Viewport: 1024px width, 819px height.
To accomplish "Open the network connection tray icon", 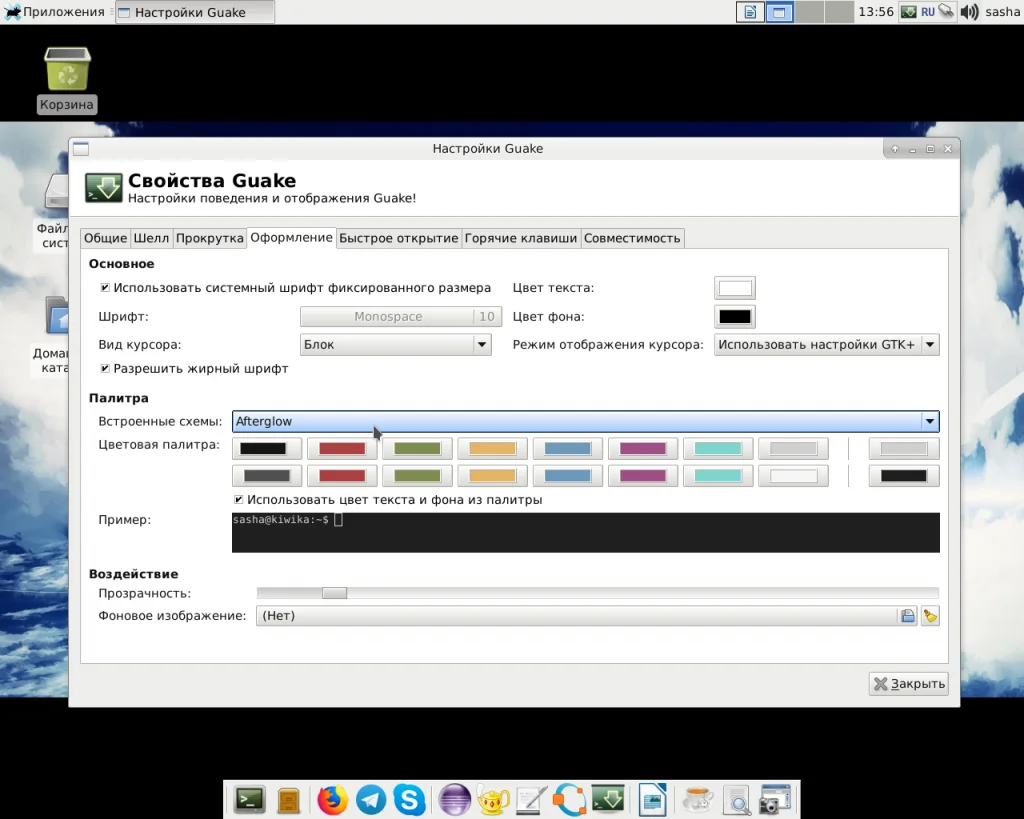I will point(946,12).
